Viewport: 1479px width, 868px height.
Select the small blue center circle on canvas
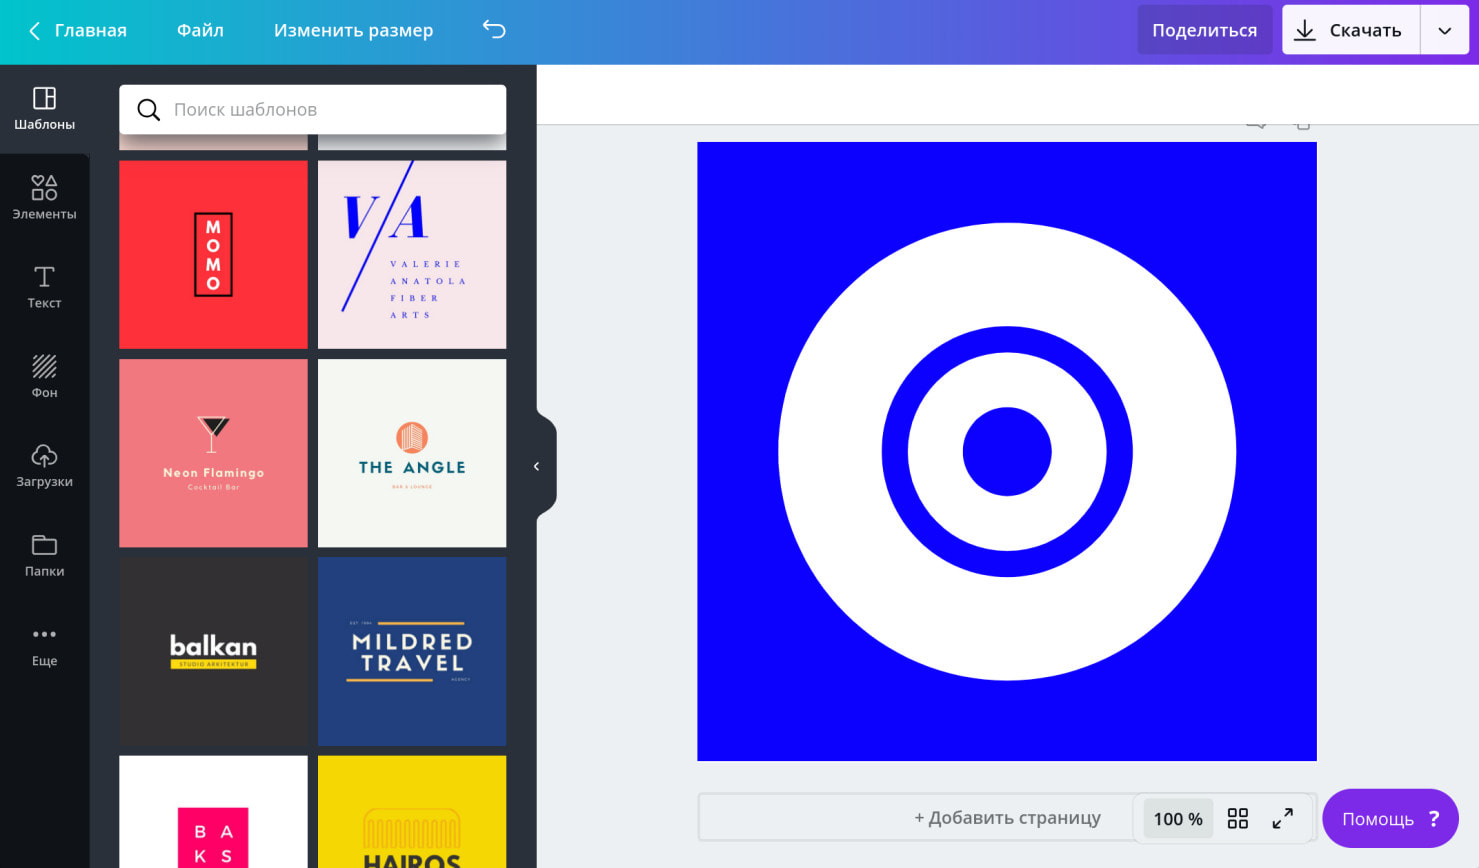click(1007, 451)
